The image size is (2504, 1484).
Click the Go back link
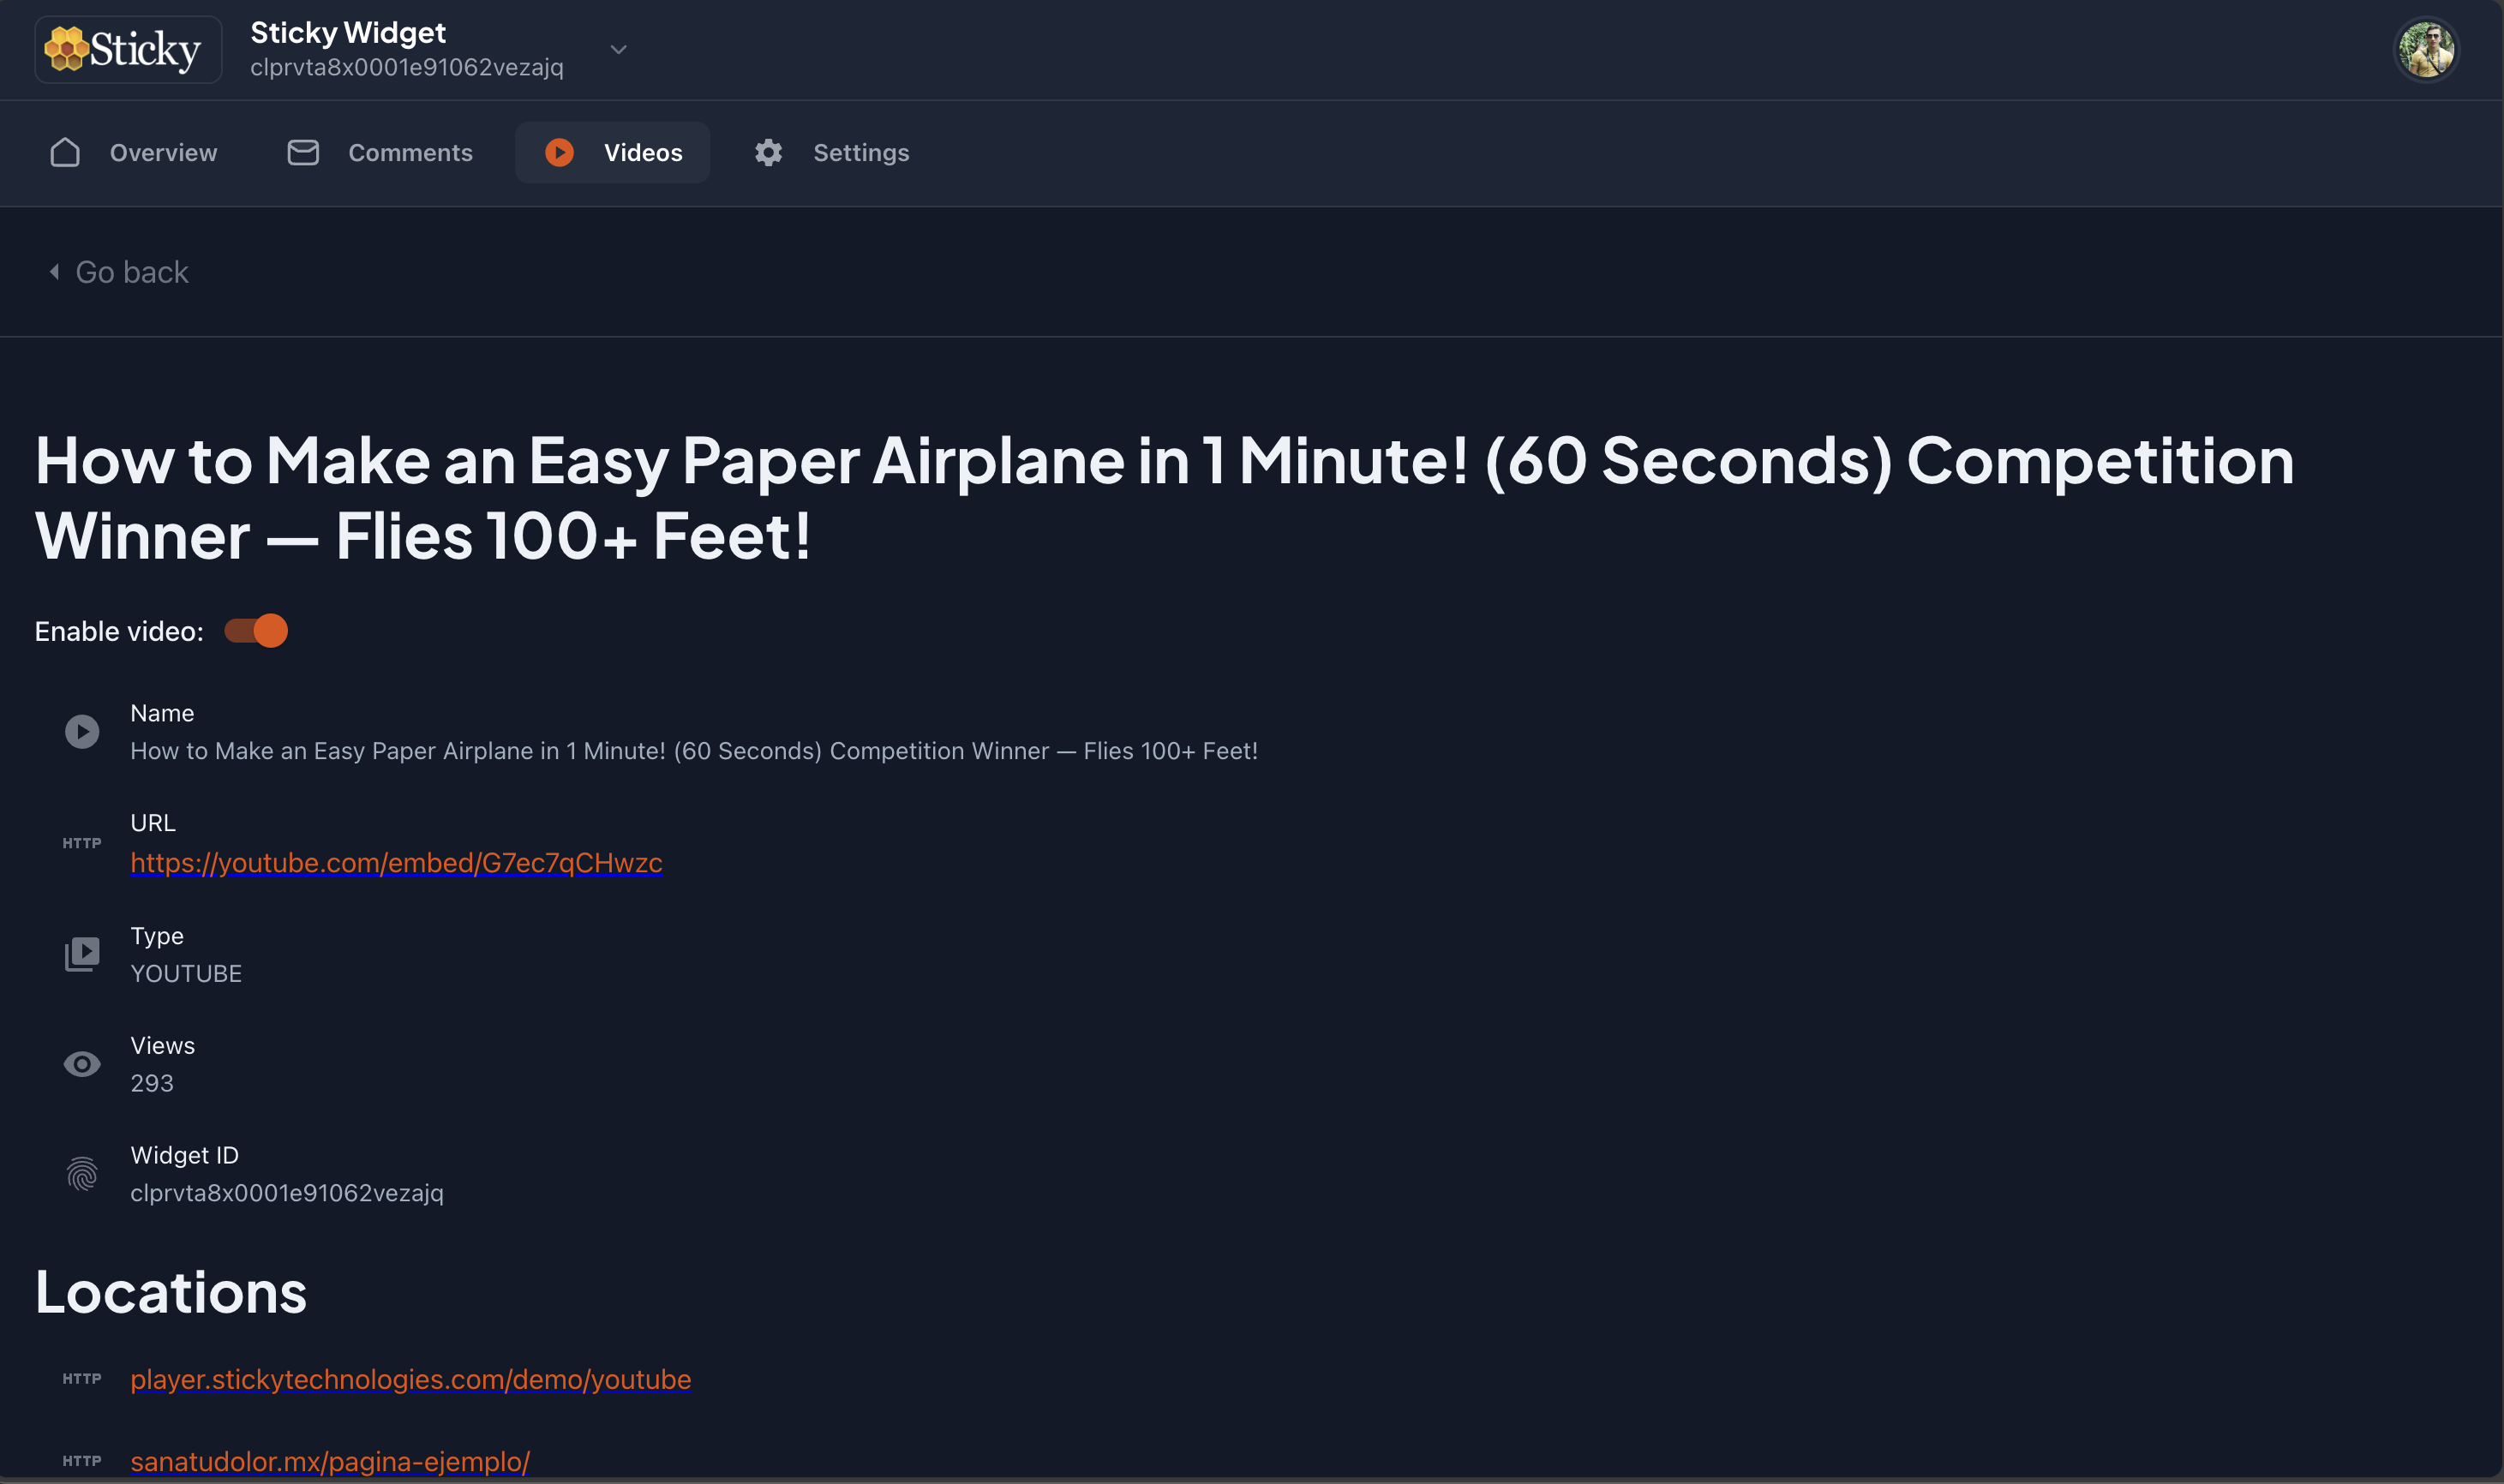pyautogui.click(x=131, y=272)
